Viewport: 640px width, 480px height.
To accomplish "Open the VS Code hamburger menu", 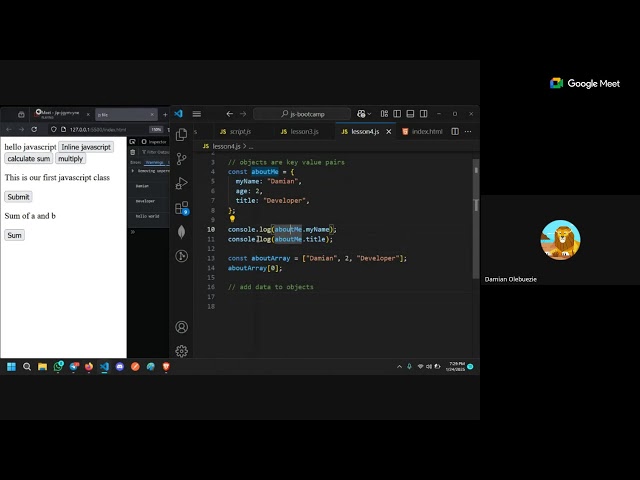I will [197, 114].
